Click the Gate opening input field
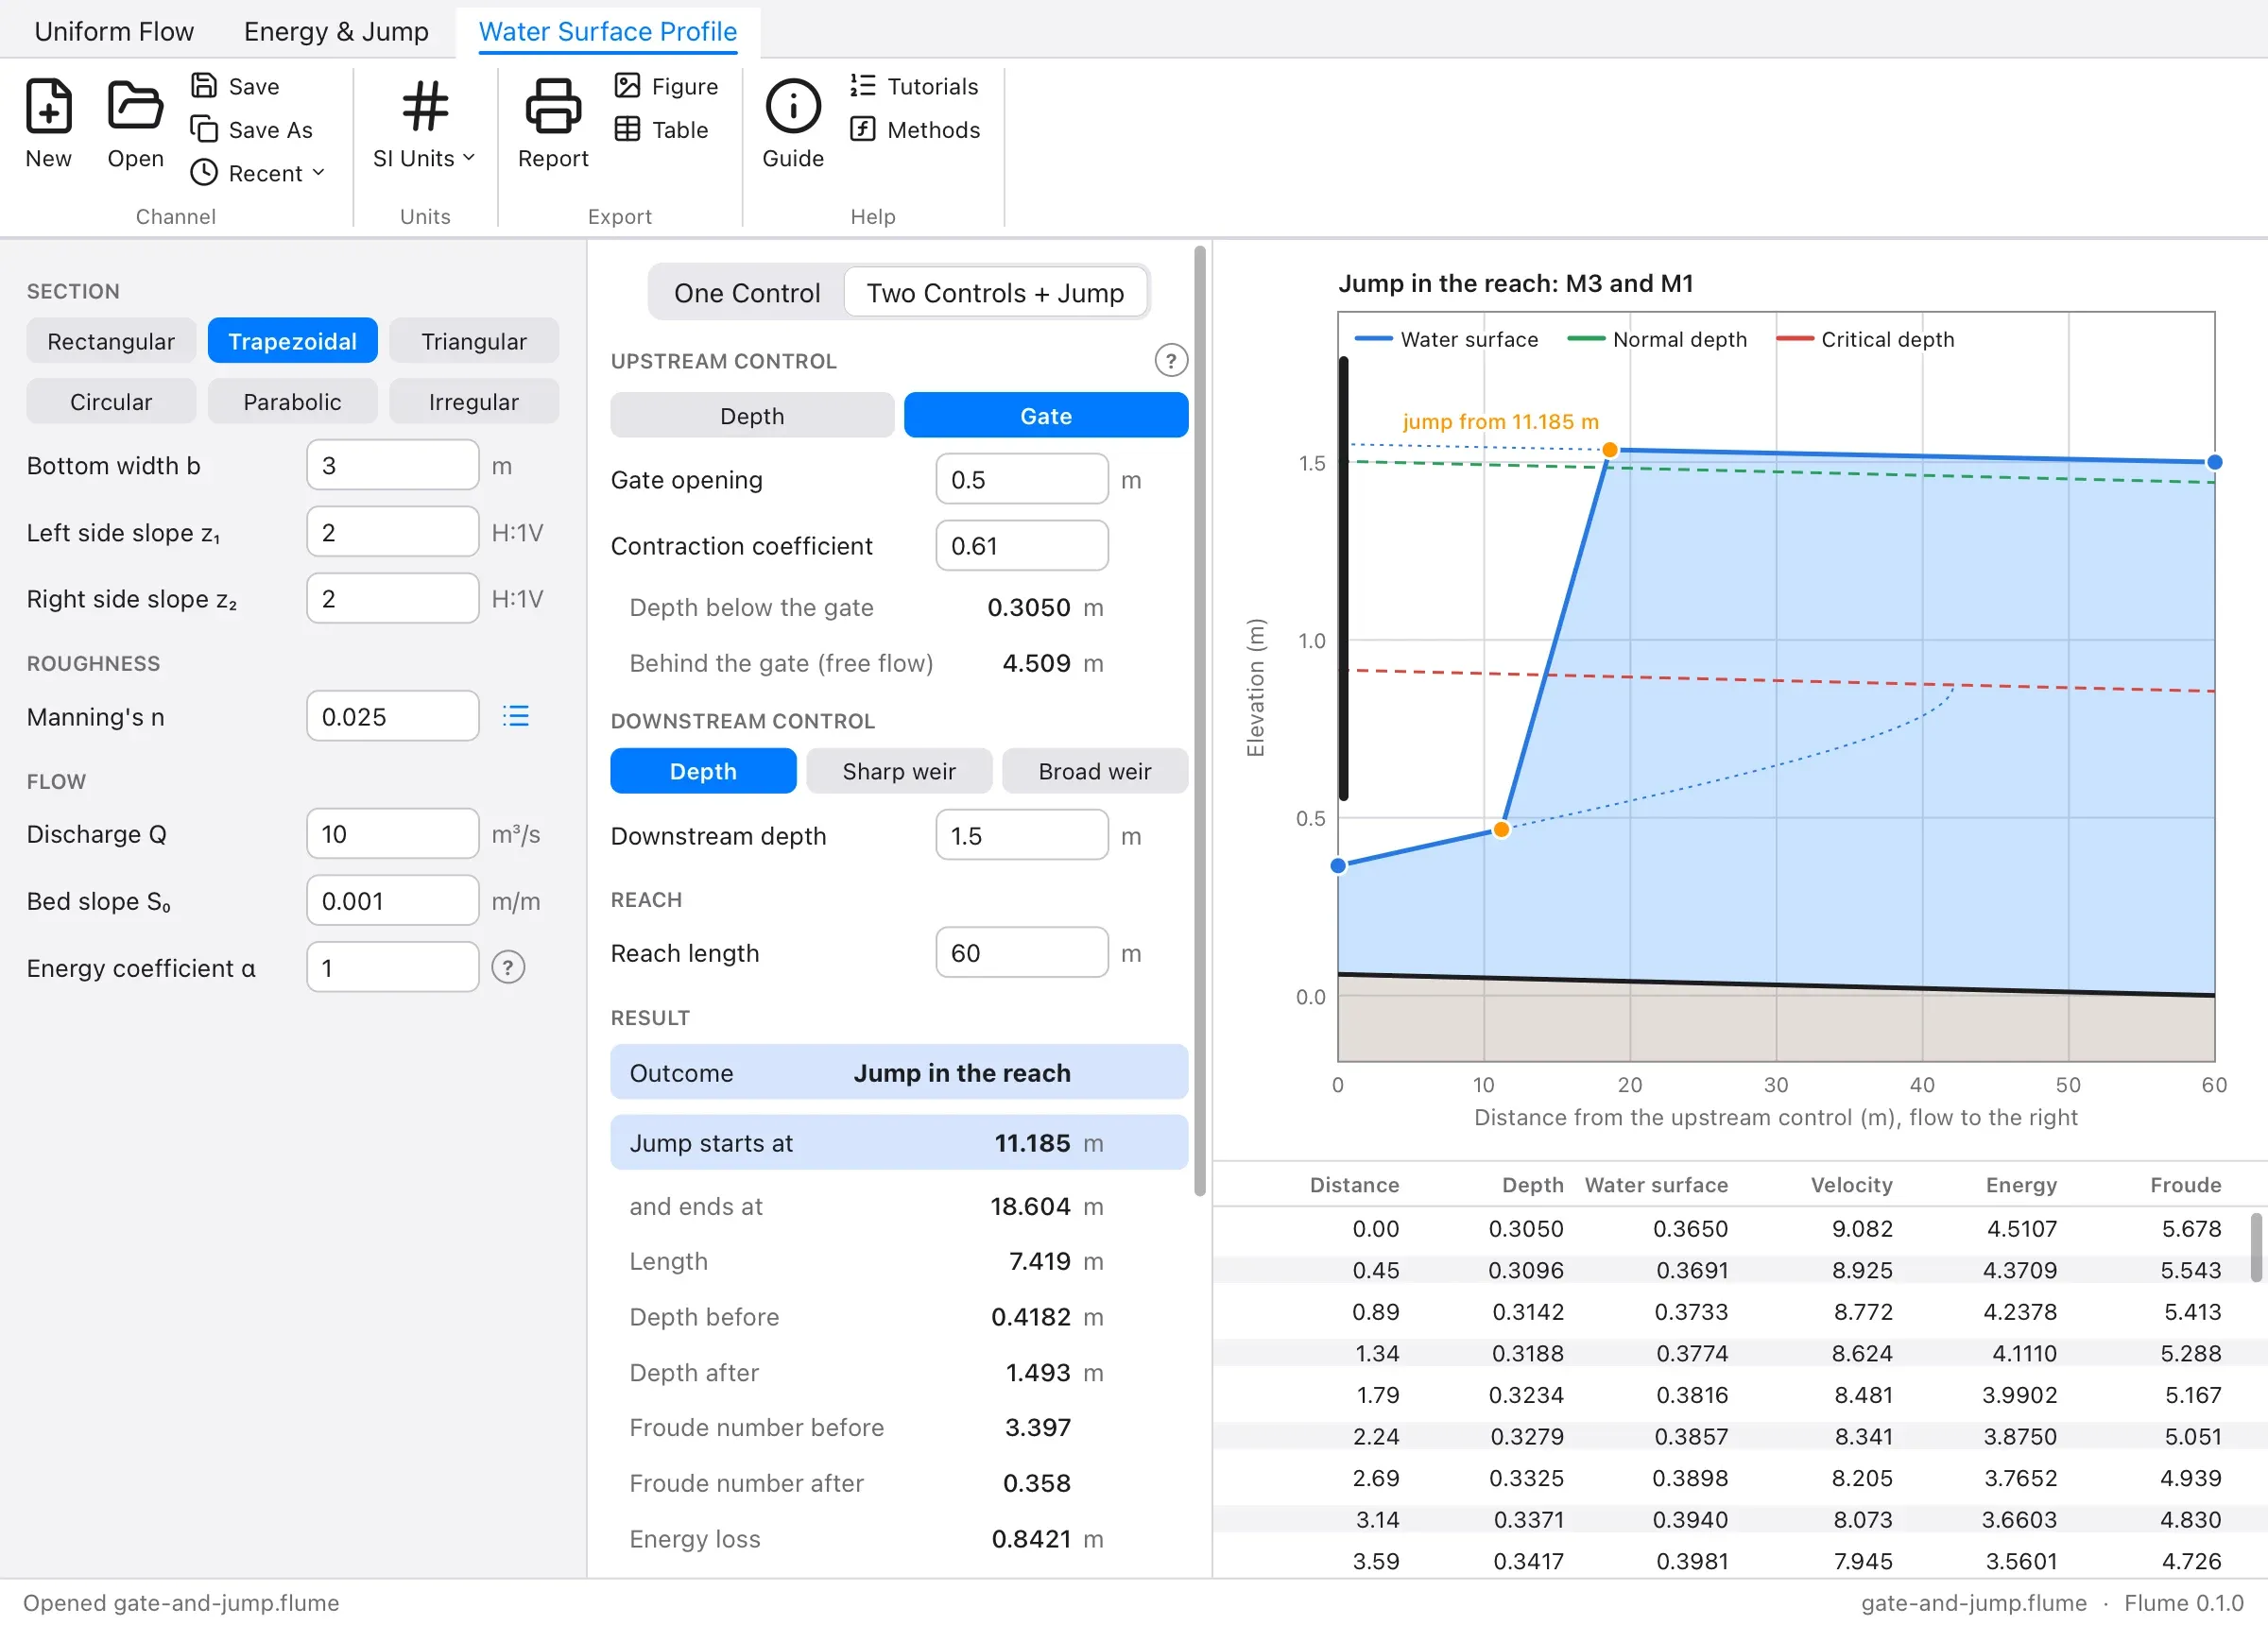This screenshot has height=1625, width=2268. click(1022, 480)
